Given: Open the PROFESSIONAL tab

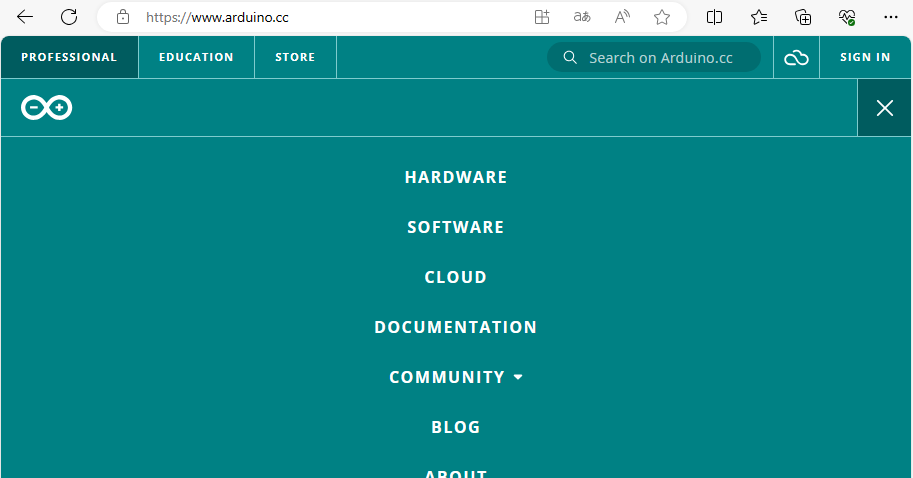Looking at the screenshot, I should (x=69, y=57).
